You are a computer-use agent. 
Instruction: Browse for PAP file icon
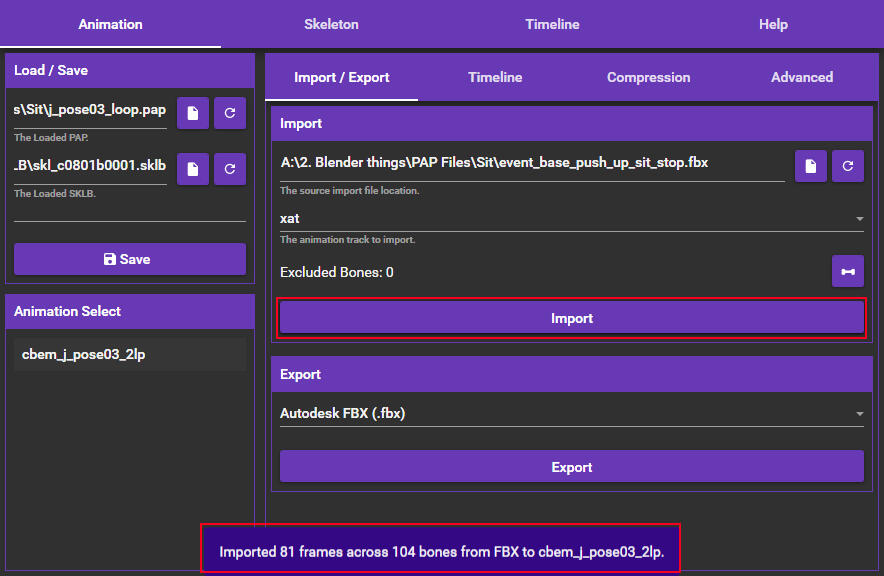coord(193,113)
